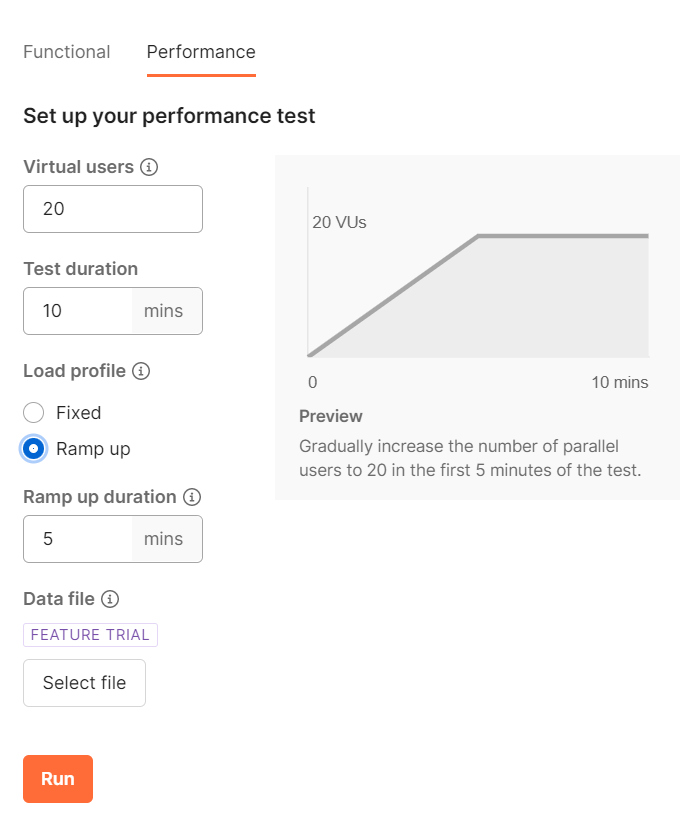Click the FEATURE TRIAL badge
The image size is (699, 833).
(90, 635)
